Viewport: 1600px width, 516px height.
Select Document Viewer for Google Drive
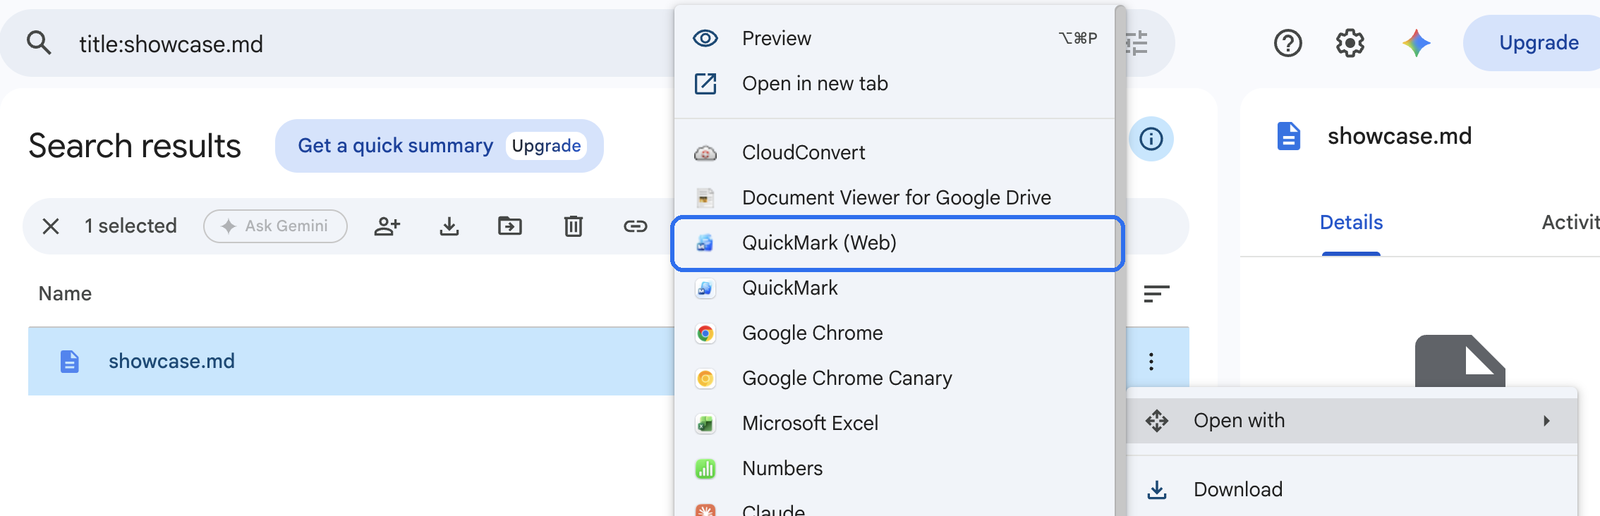(x=895, y=198)
